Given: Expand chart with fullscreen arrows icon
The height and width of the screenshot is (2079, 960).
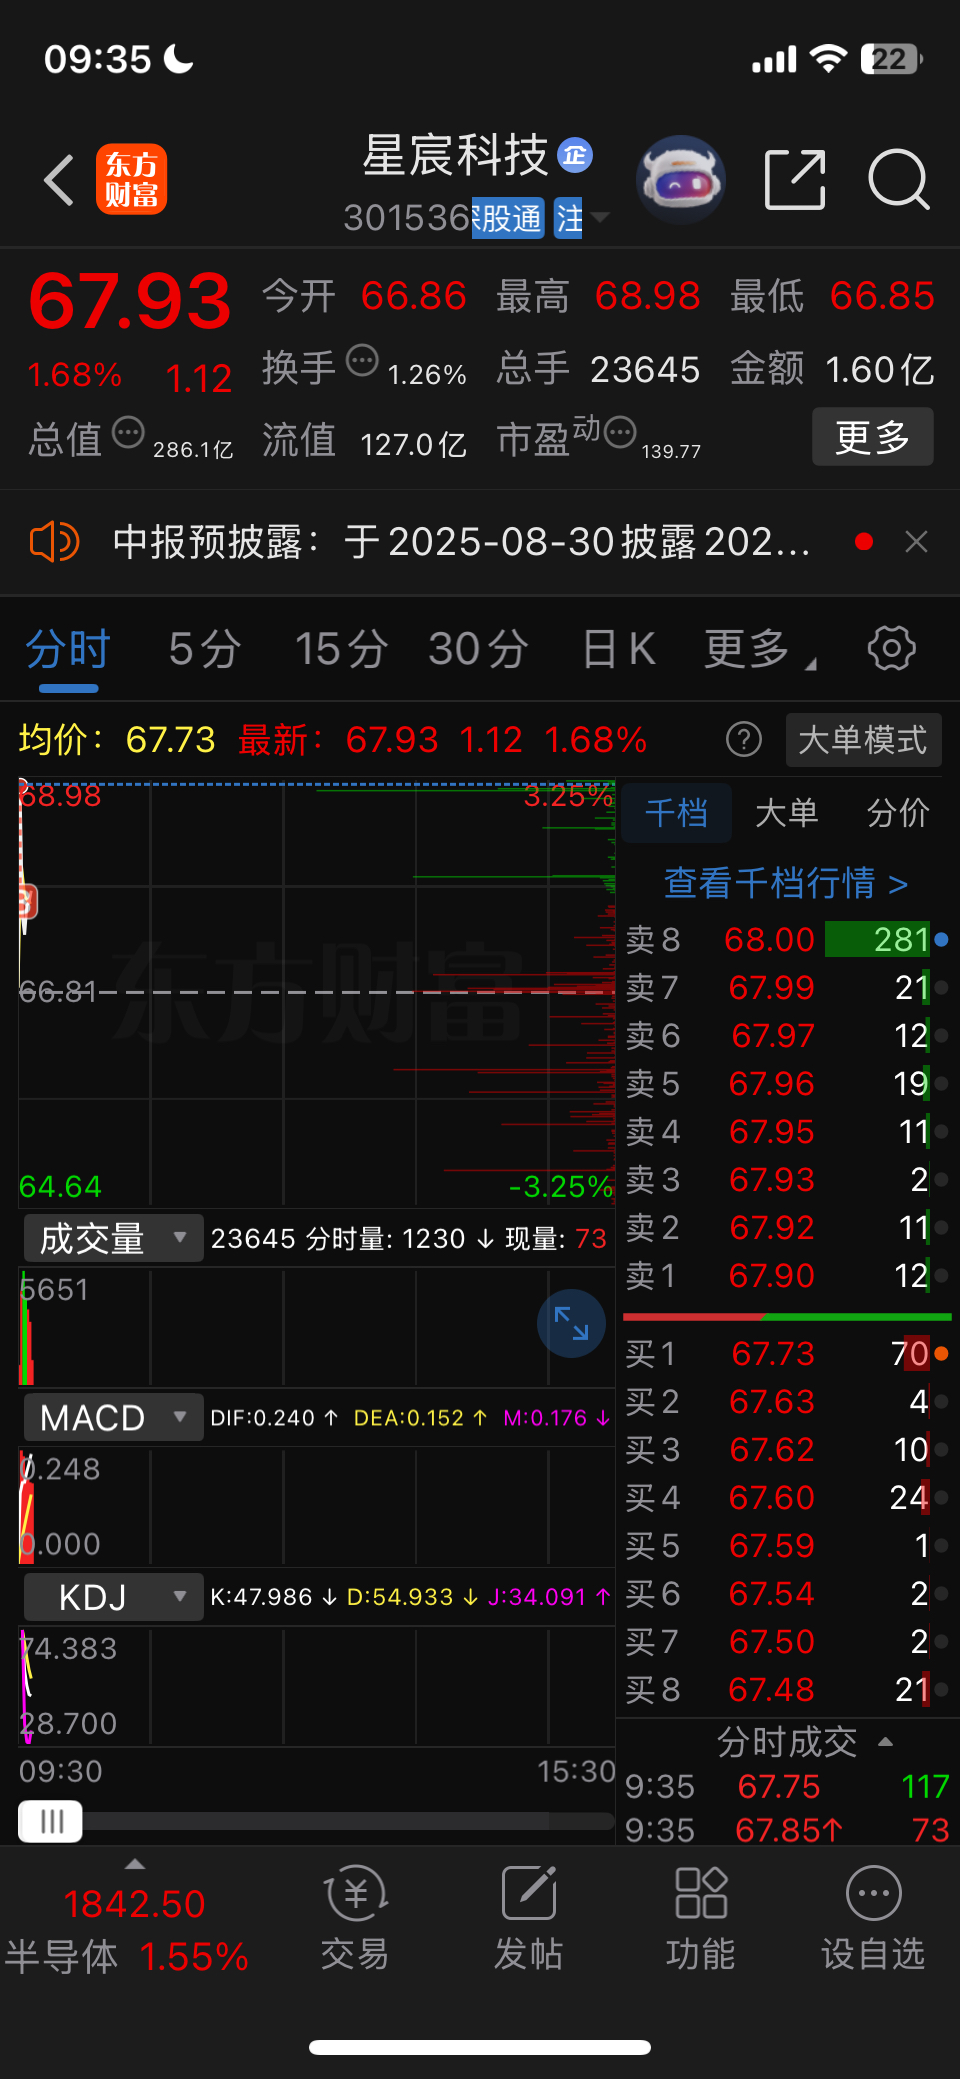Looking at the screenshot, I should (x=571, y=1324).
